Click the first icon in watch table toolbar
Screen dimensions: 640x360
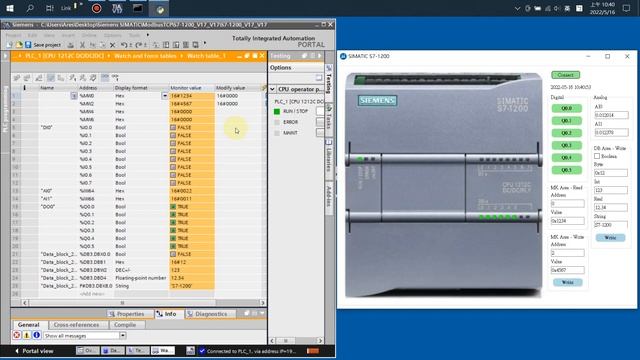[17, 78]
